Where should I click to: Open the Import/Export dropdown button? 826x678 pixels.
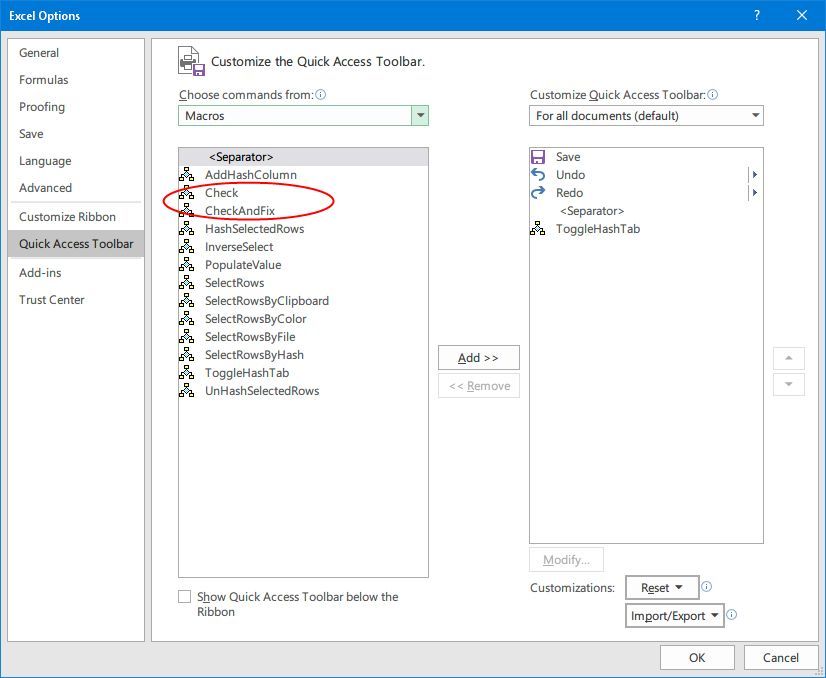click(x=675, y=615)
